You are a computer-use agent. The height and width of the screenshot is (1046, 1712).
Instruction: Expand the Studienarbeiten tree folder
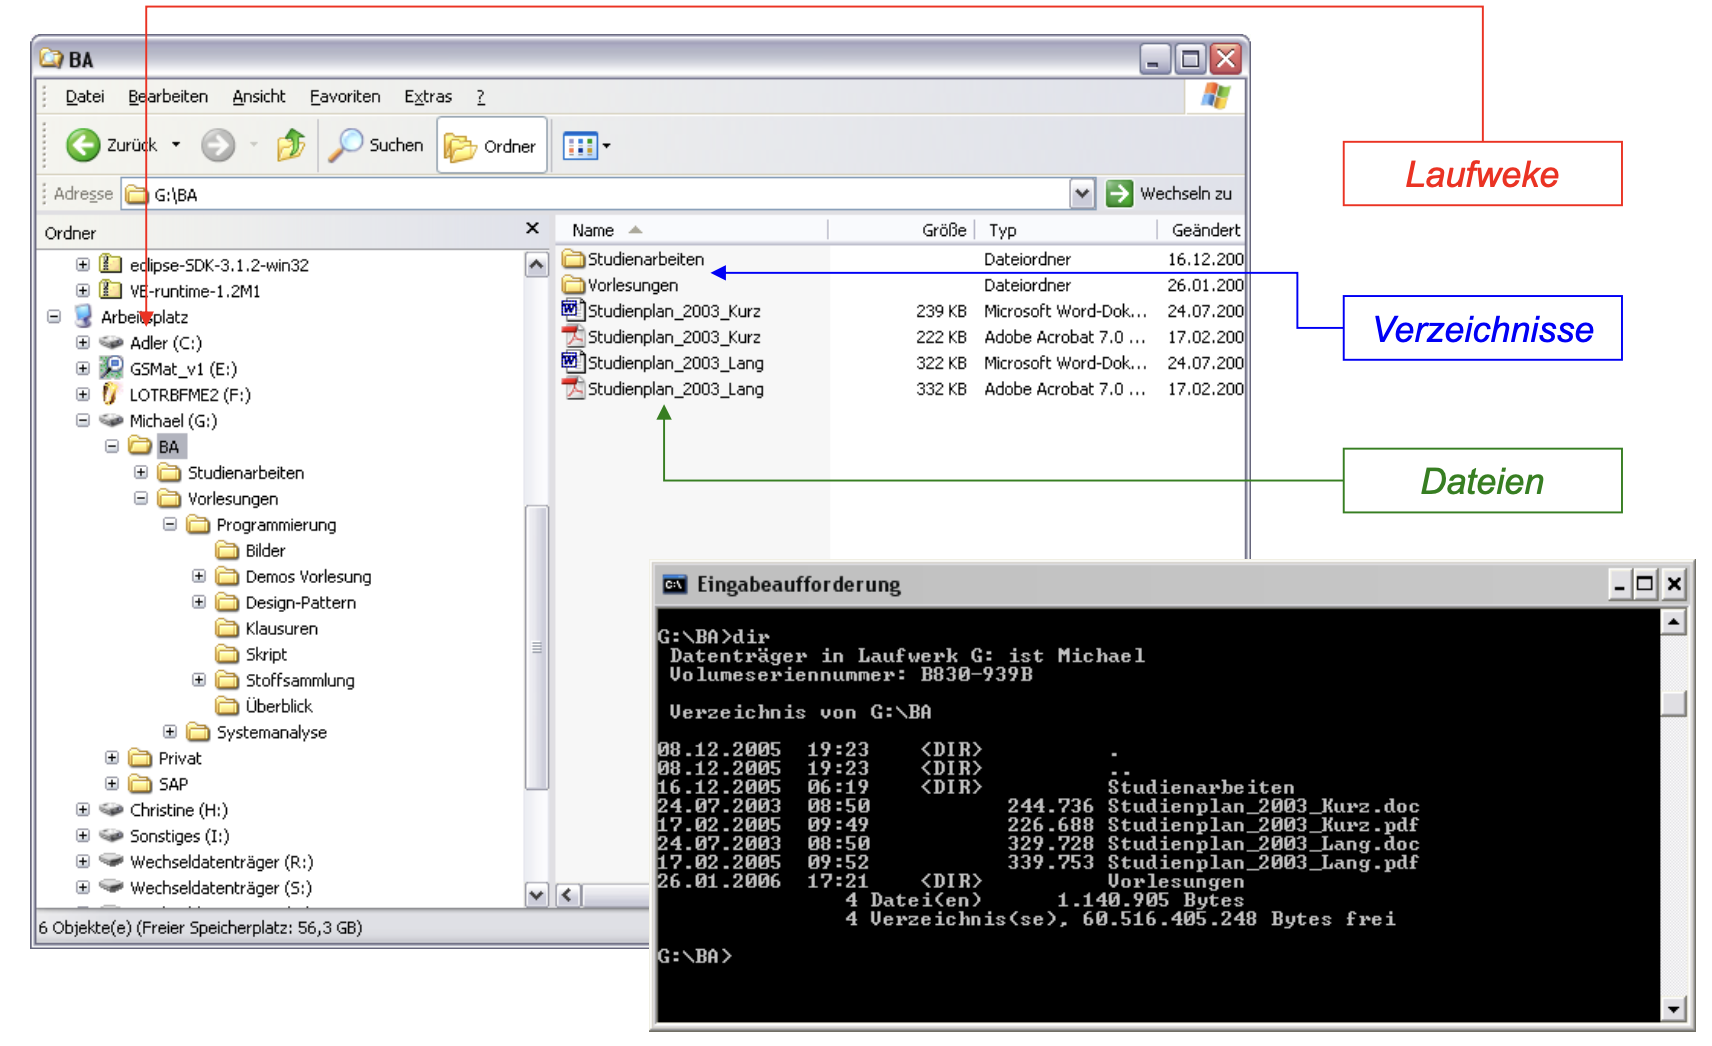[x=141, y=472]
